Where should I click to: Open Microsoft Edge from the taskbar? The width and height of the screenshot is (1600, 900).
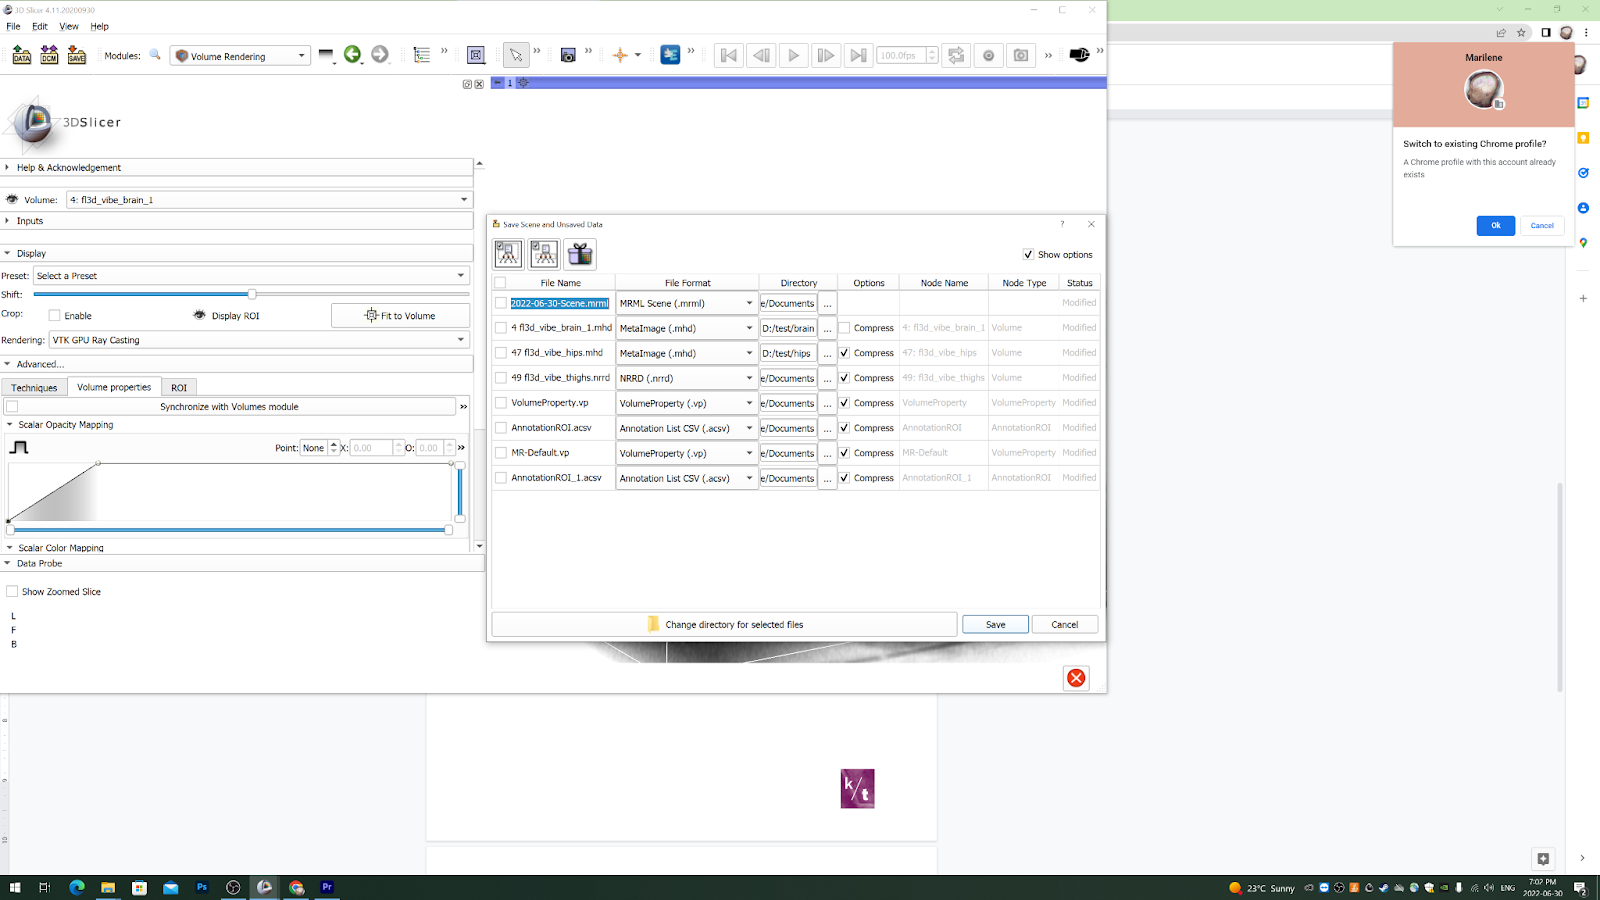(77, 887)
